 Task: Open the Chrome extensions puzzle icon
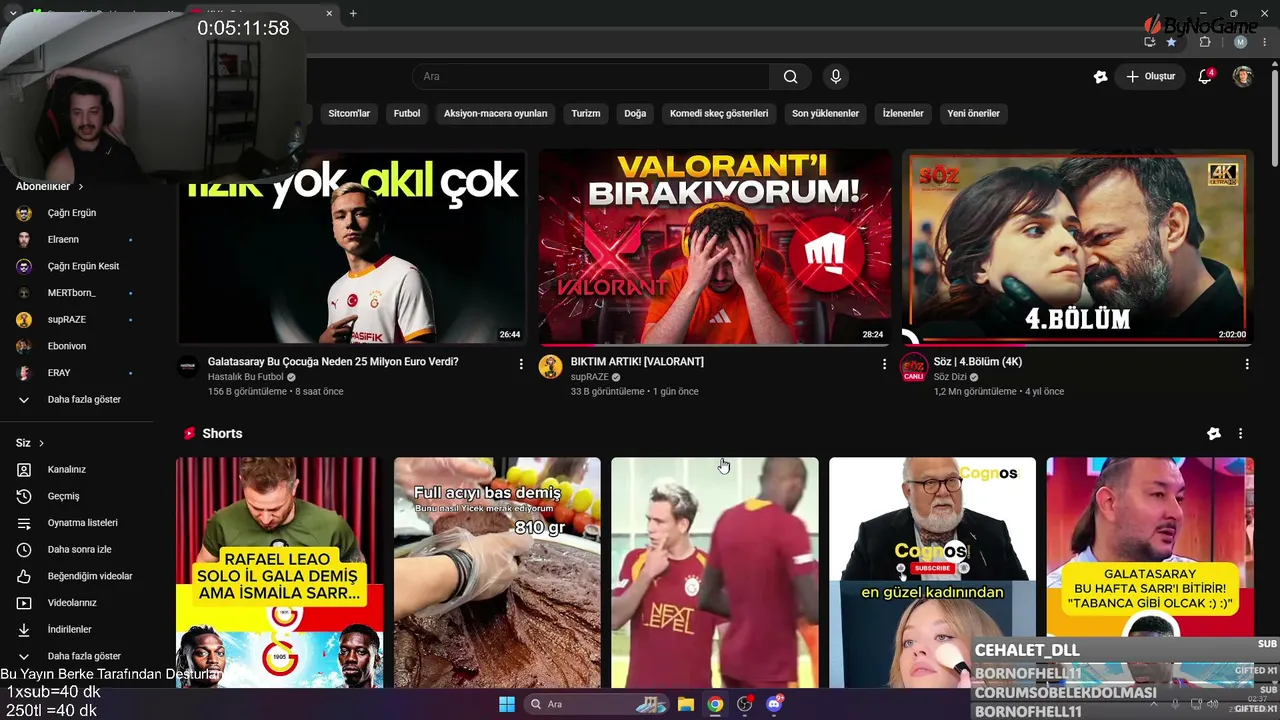click(1205, 42)
